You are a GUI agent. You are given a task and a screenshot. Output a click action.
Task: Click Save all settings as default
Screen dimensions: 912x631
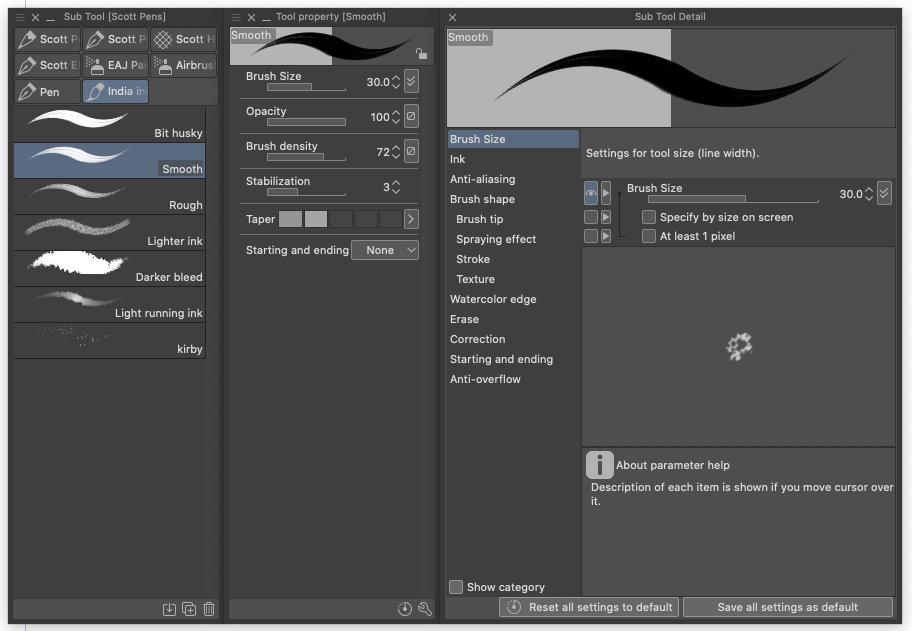click(x=788, y=607)
